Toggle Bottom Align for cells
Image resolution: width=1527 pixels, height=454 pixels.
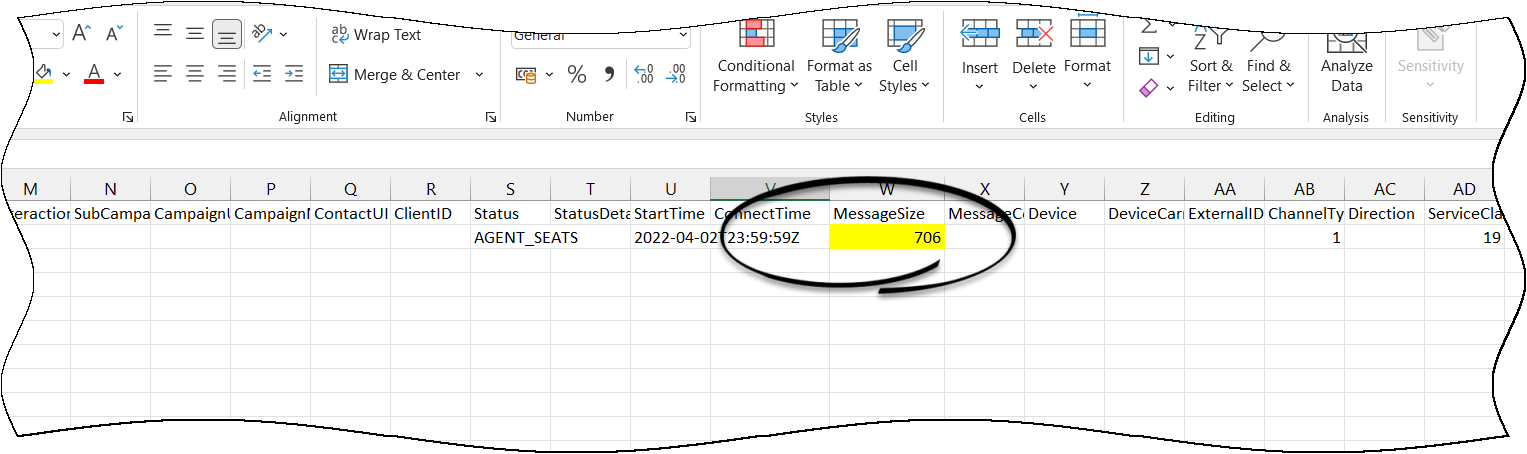click(x=227, y=36)
